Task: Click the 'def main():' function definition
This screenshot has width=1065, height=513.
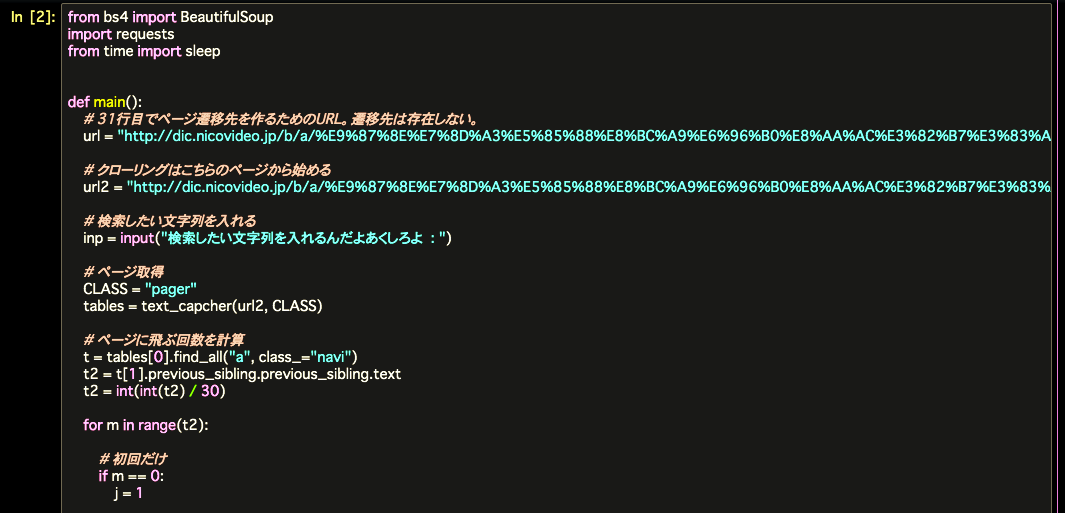Action: coord(105,102)
